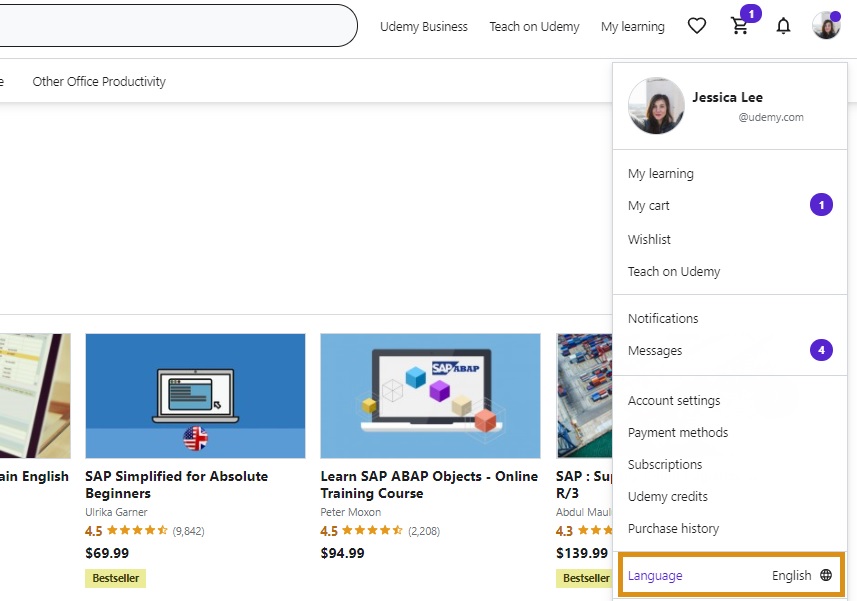This screenshot has height=601, width=857.
Task: Open the Language English selector
Action: (x=731, y=575)
